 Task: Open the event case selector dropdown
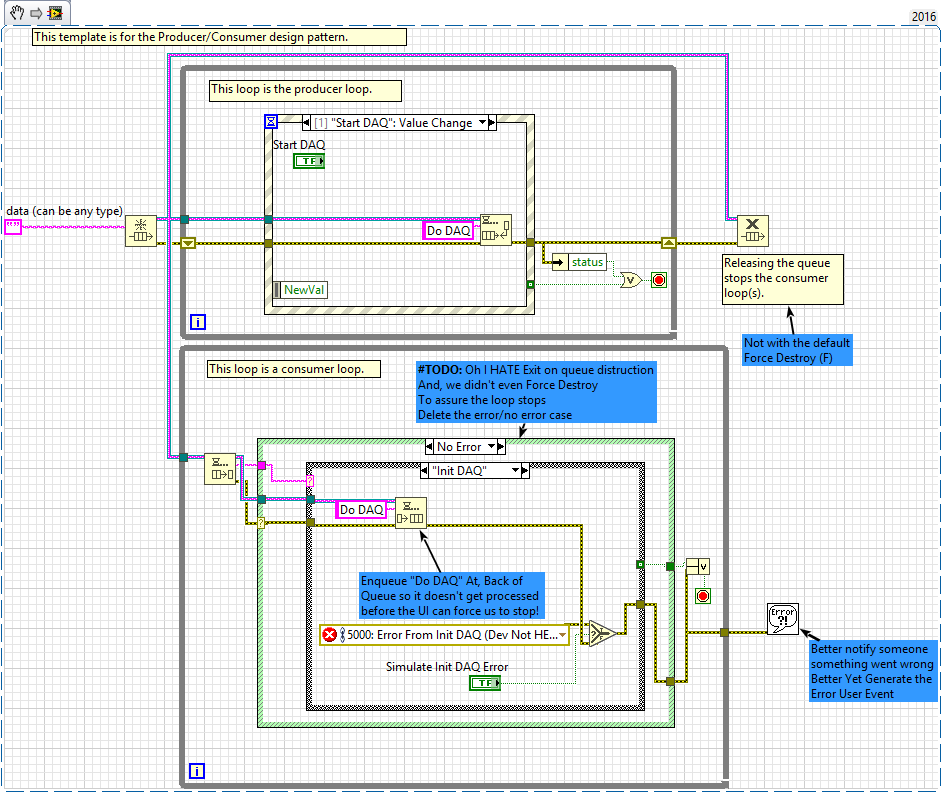coord(482,123)
